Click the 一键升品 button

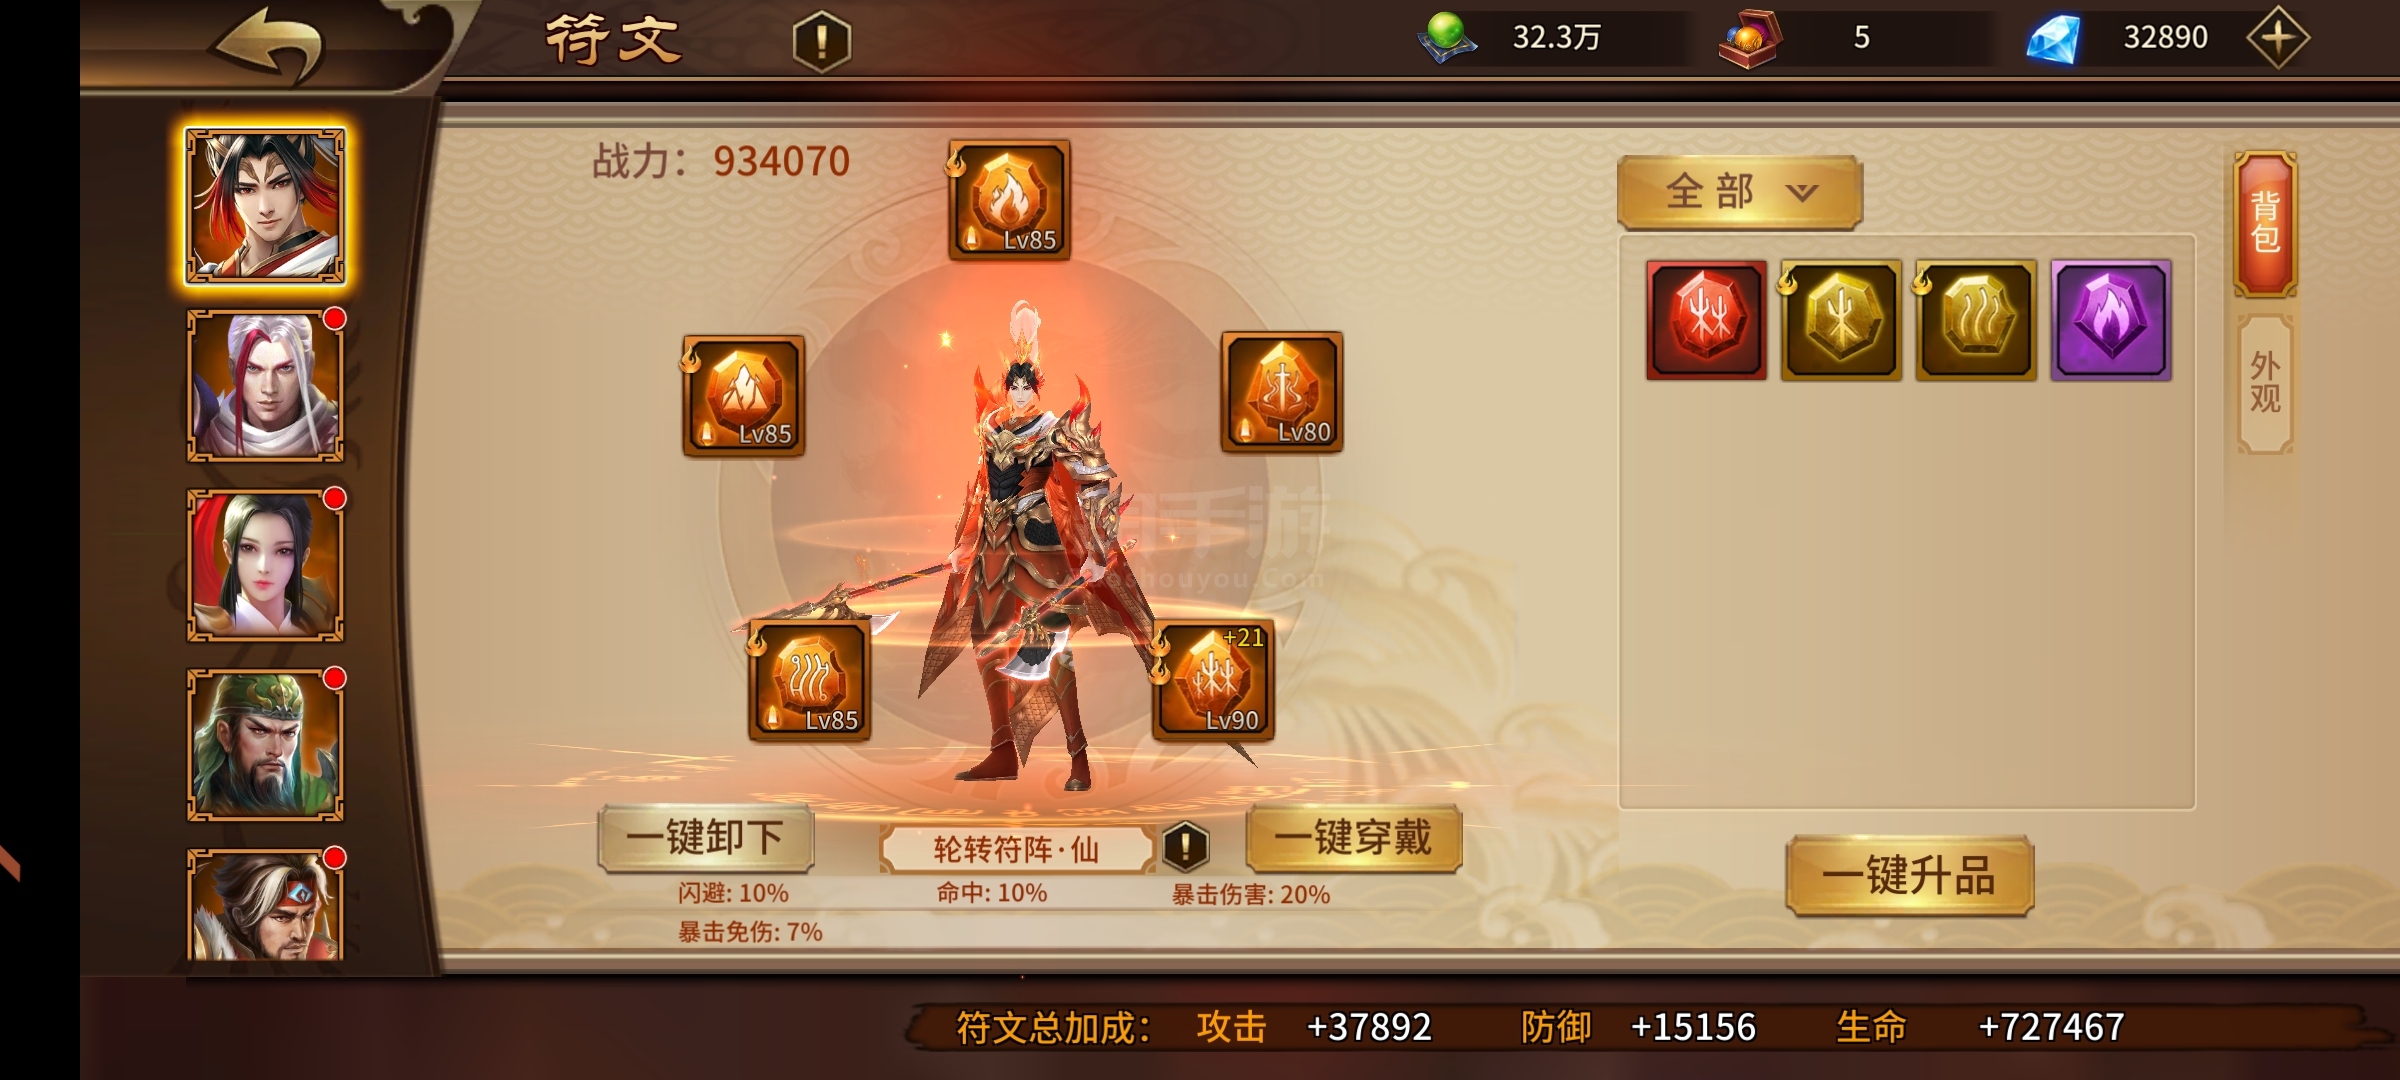(1909, 876)
